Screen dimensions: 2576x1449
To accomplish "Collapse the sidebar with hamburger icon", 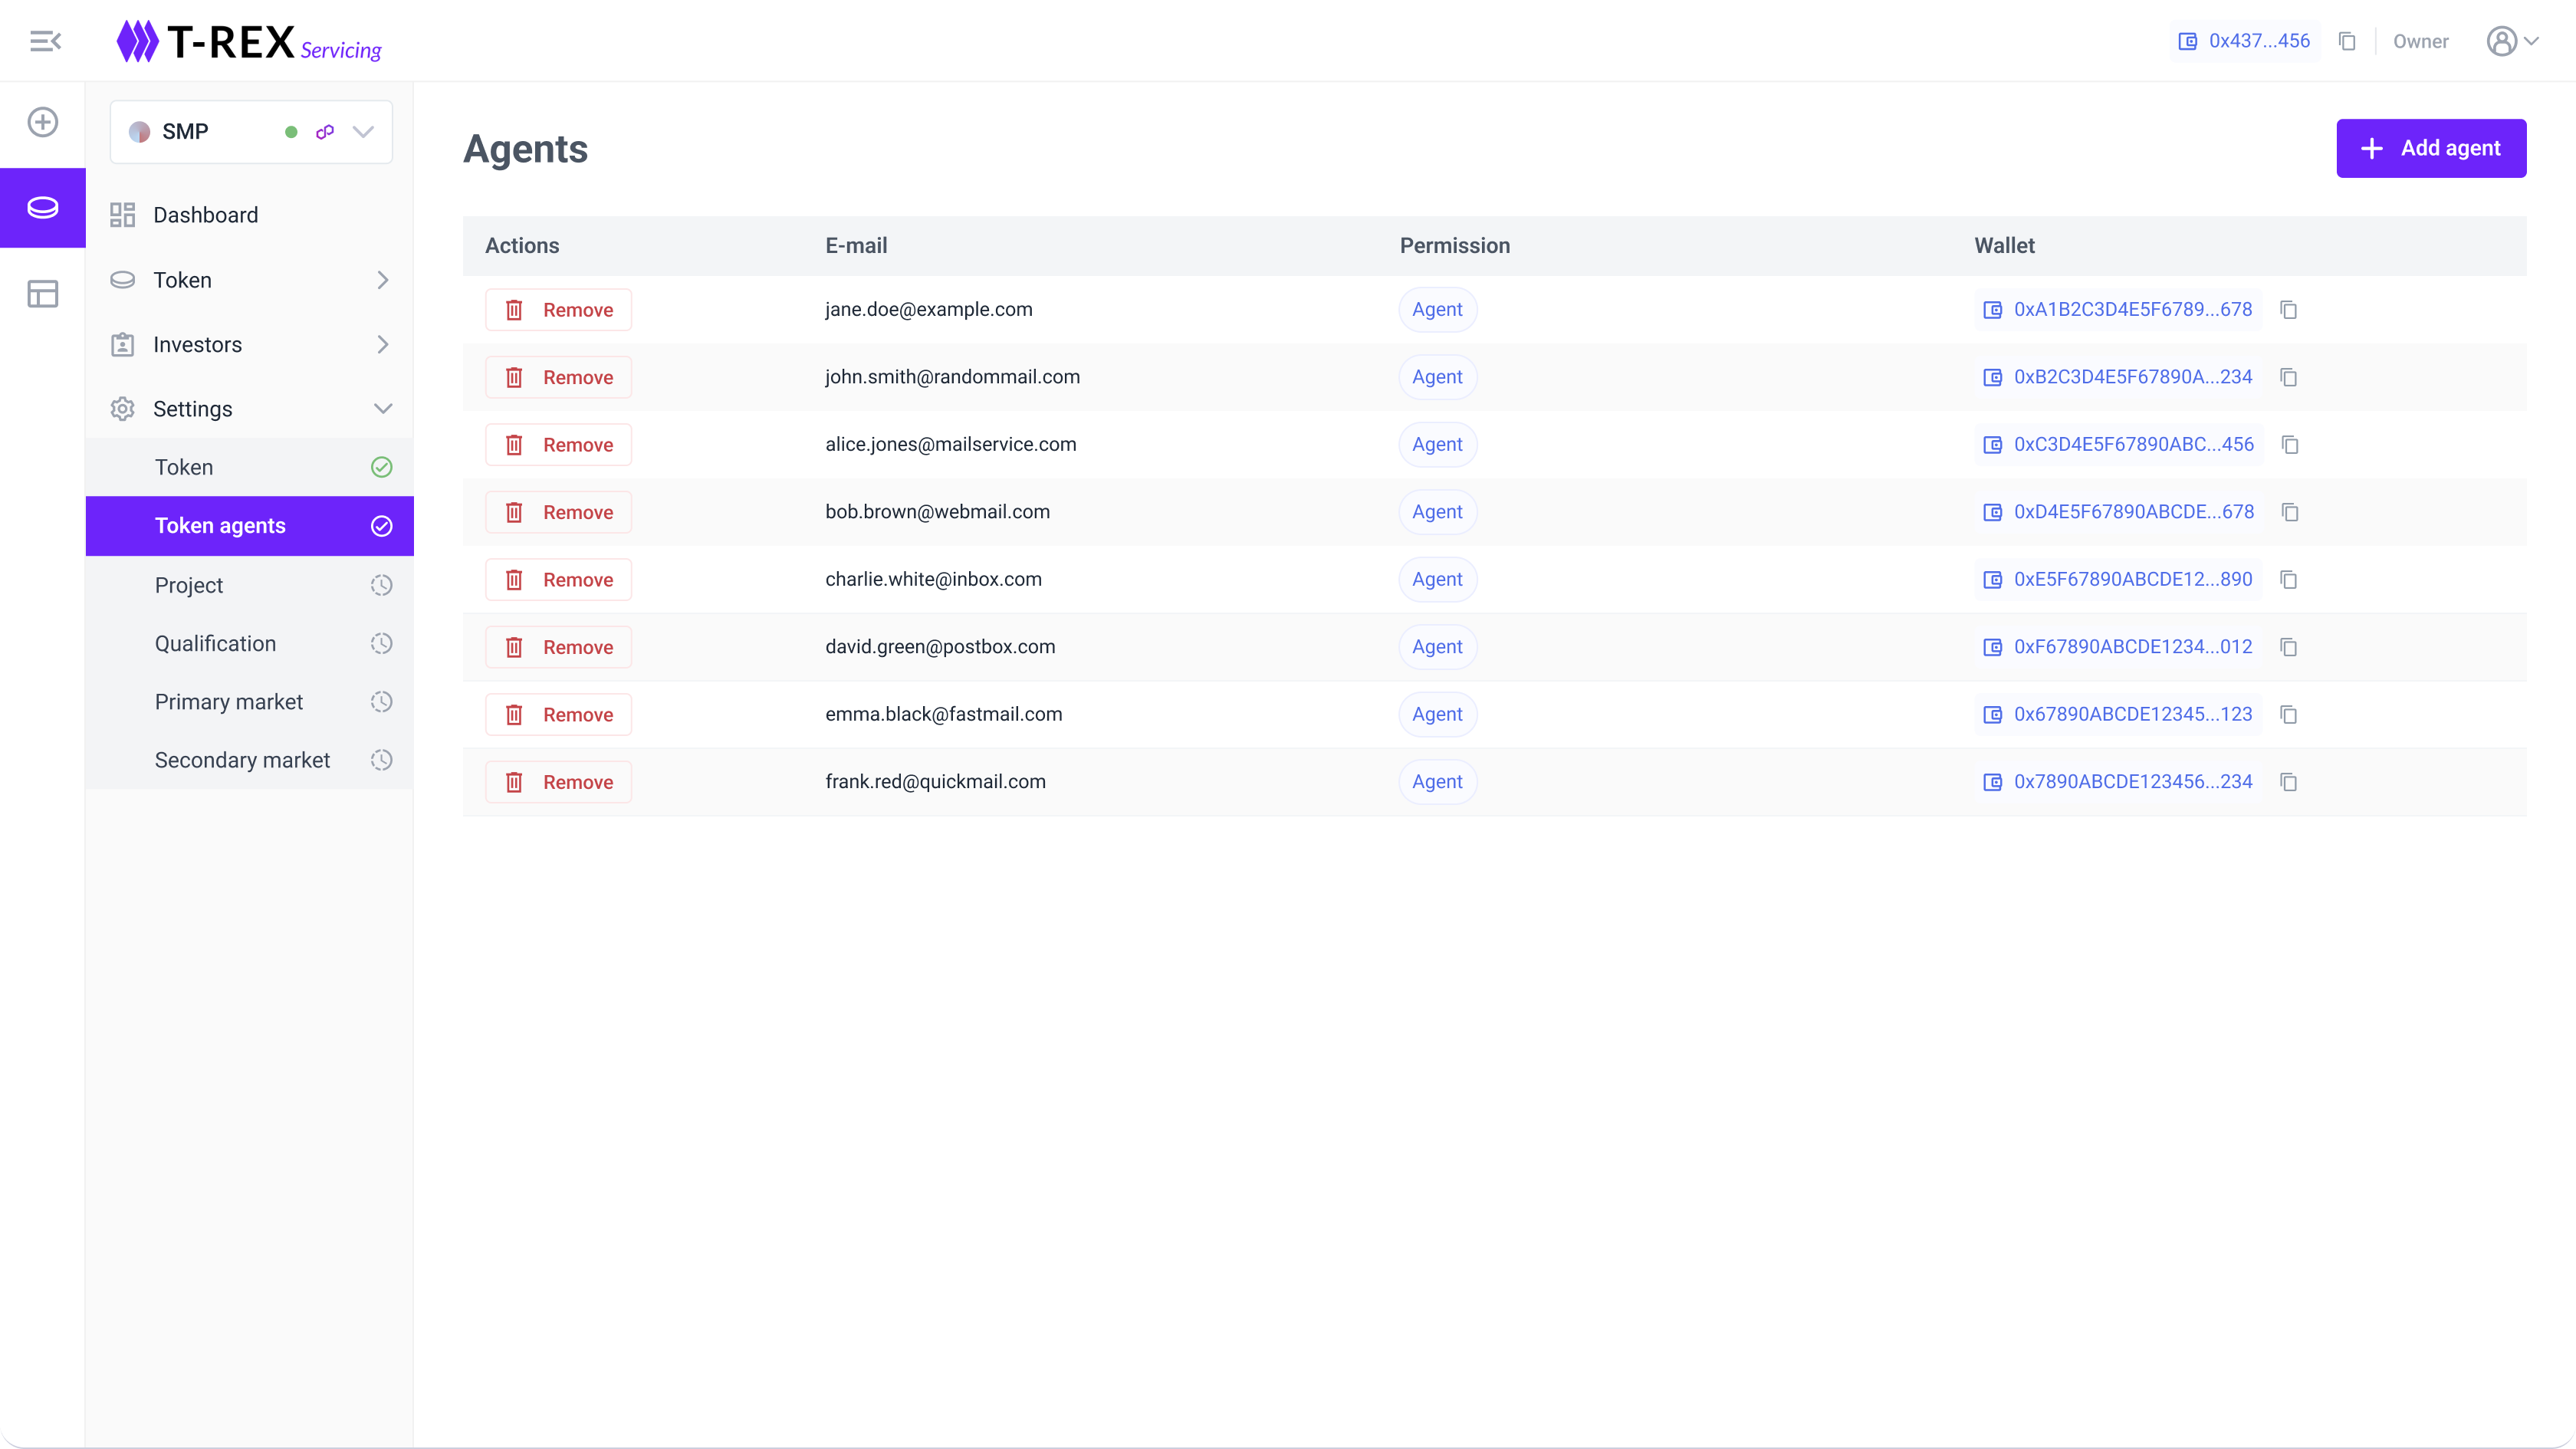I will (45, 41).
